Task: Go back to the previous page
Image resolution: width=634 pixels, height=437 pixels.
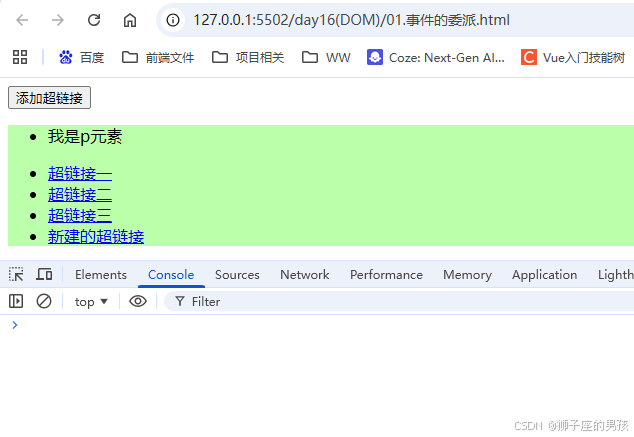Action: click(22, 20)
